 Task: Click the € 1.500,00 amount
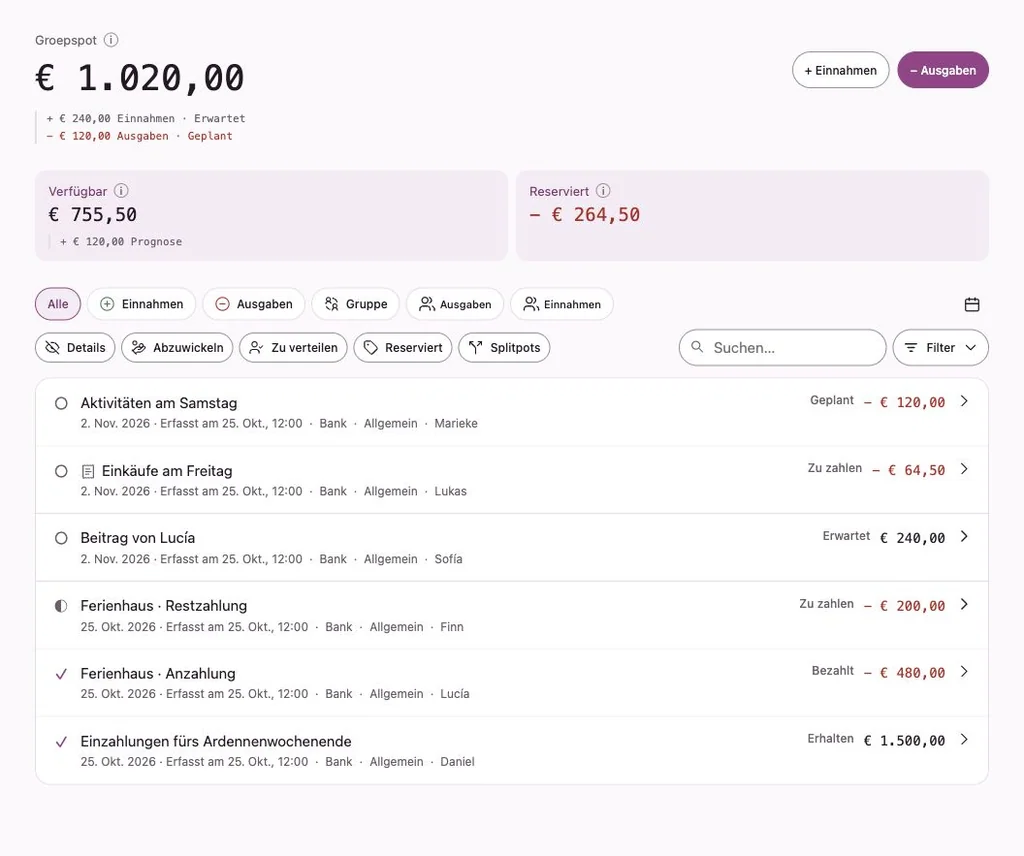click(904, 740)
